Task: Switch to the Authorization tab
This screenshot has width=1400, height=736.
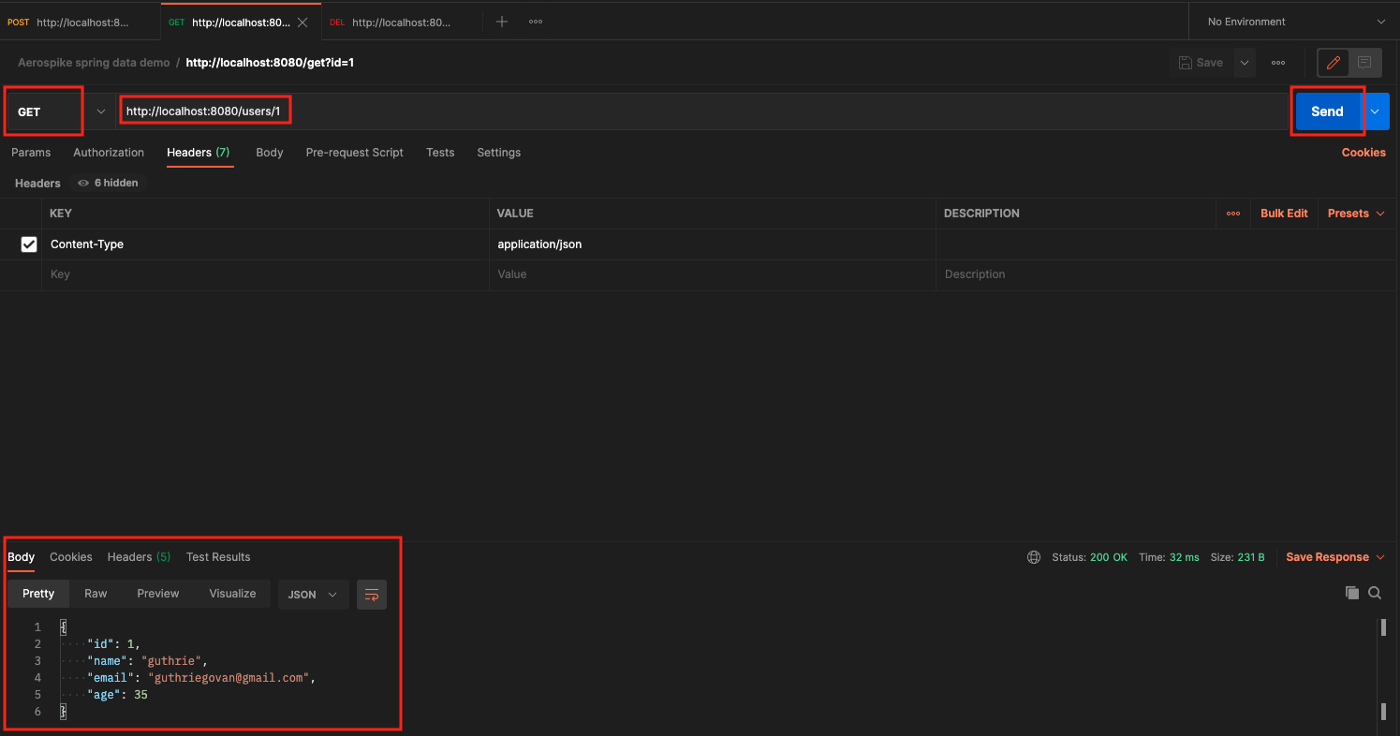Action: point(109,153)
